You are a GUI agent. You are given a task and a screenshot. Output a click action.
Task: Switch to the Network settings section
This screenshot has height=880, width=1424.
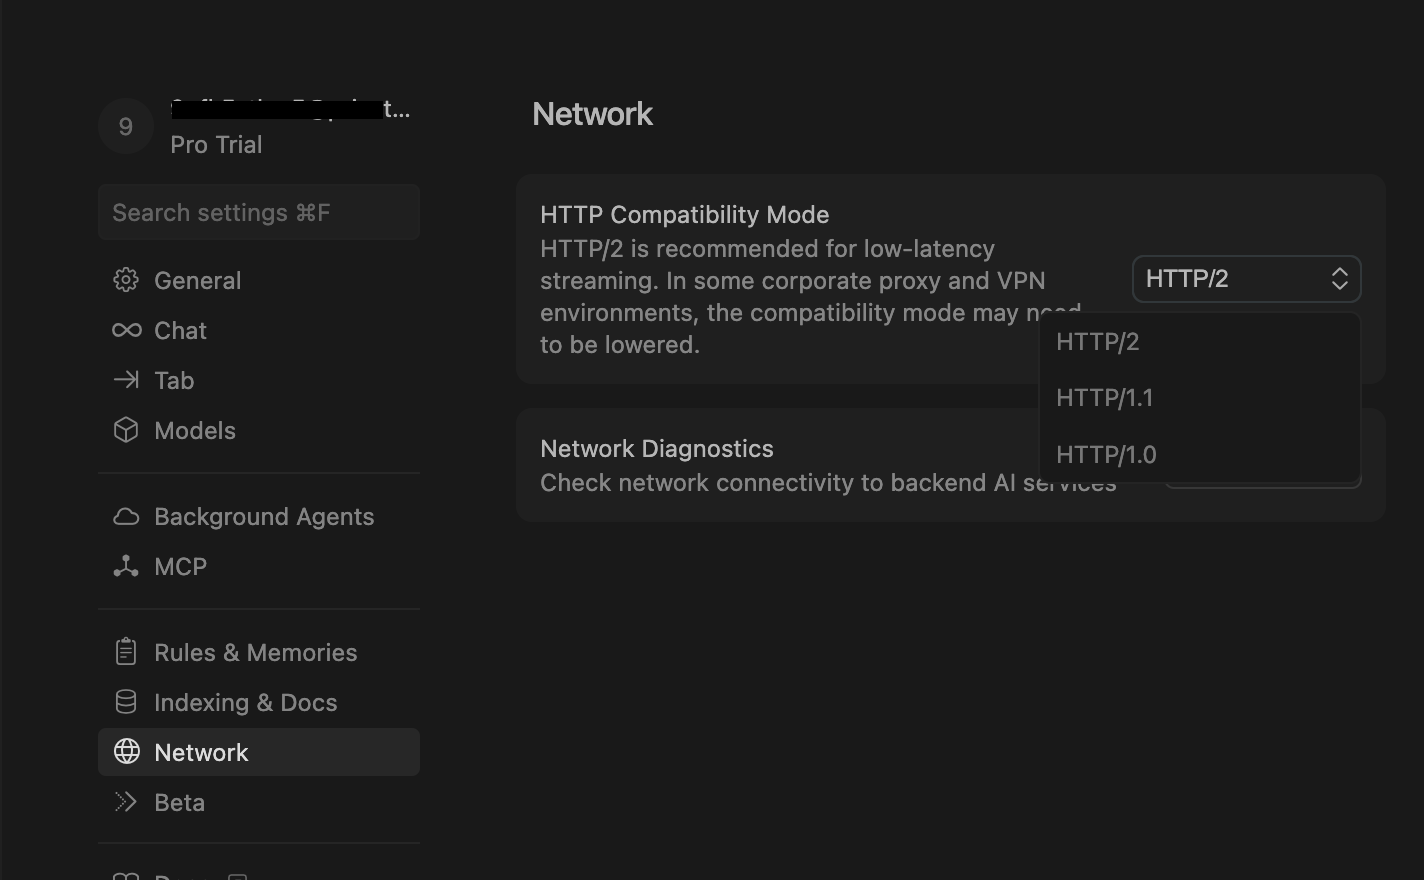point(201,752)
